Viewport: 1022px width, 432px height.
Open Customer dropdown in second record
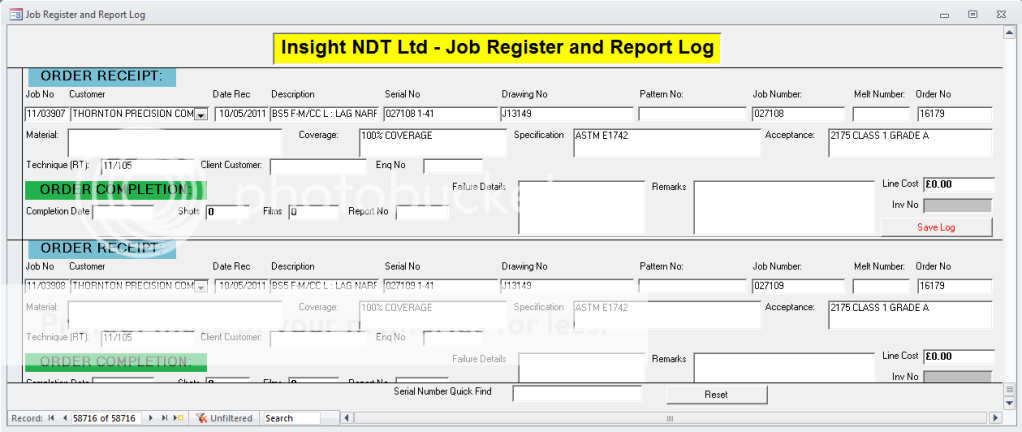[201, 286]
